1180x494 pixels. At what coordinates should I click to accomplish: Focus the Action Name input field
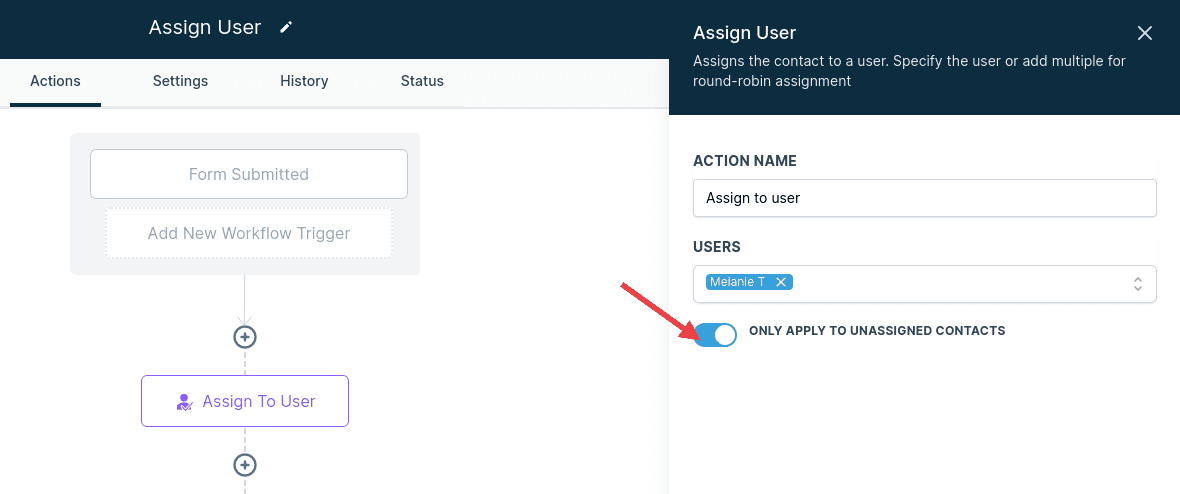[924, 198]
